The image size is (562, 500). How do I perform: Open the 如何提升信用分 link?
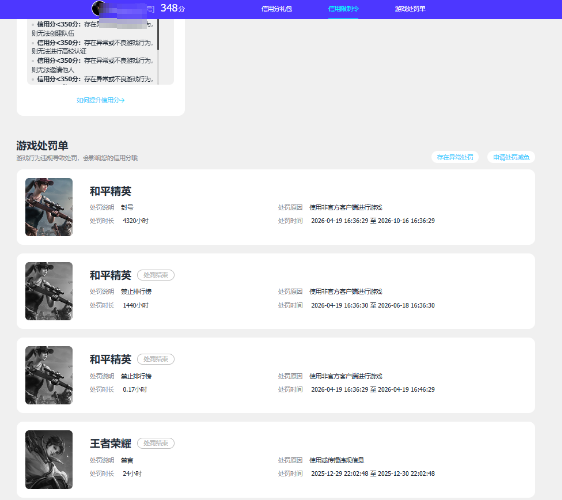pyautogui.click(x=100, y=100)
